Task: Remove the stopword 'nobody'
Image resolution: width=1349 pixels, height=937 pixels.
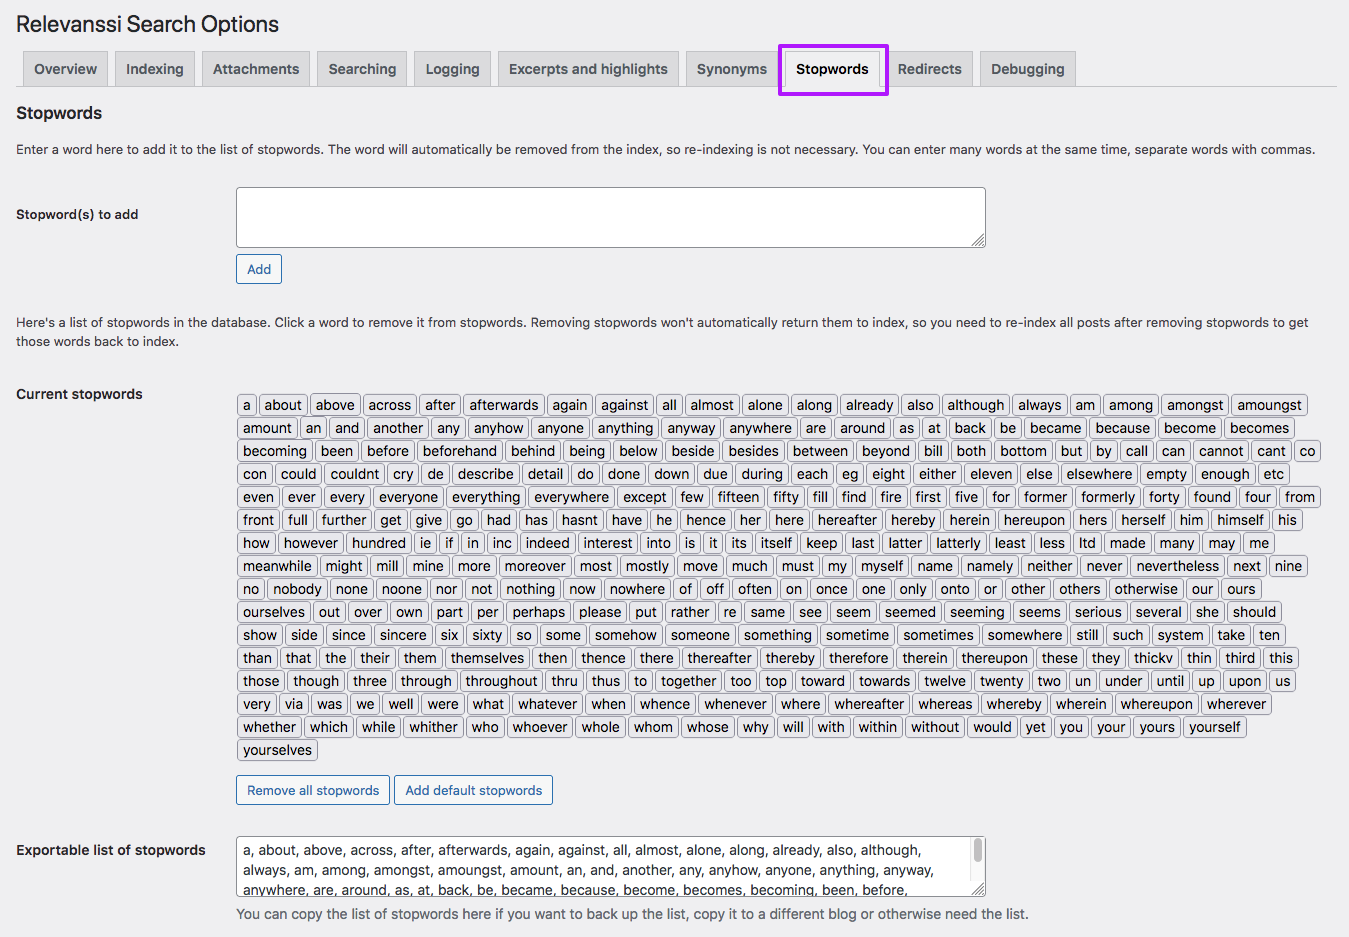Action: point(297,589)
